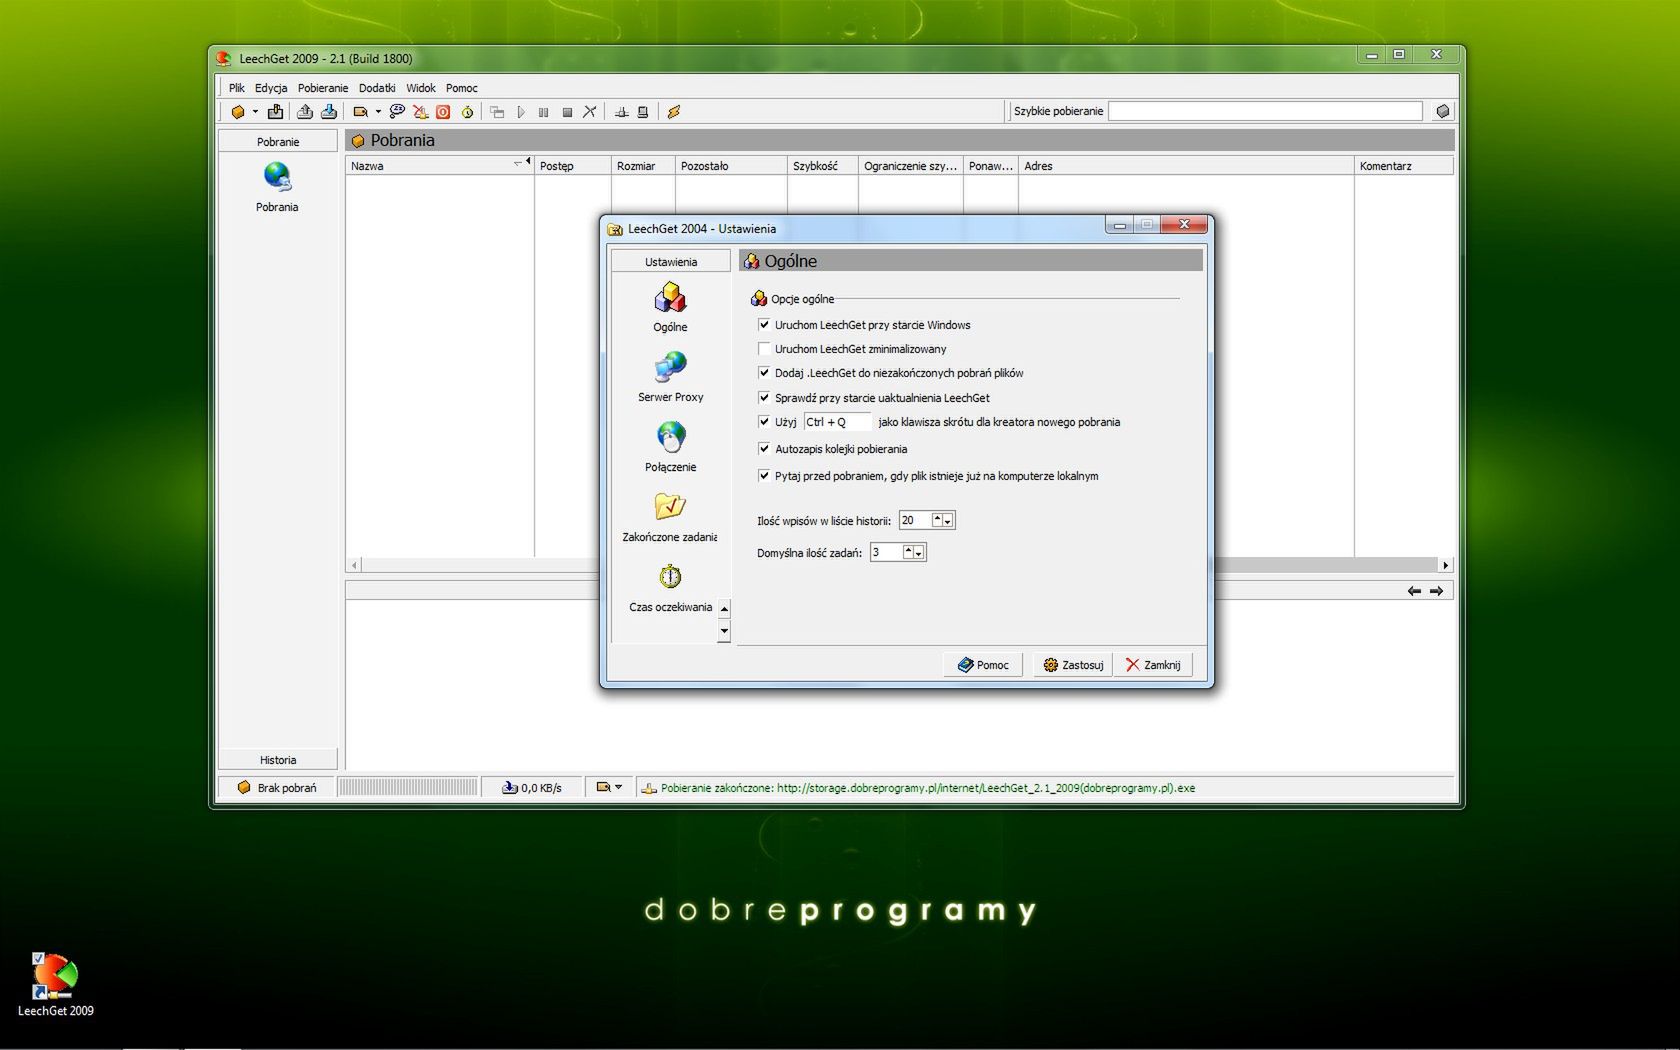This screenshot has width=1680, height=1050.
Task: Click the Zastosuj button
Action: [1073, 665]
